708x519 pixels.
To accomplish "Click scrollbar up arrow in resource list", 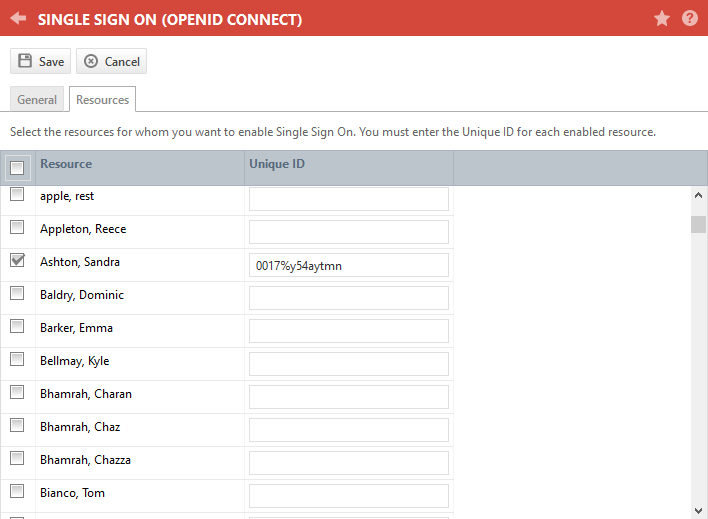I will (698, 195).
